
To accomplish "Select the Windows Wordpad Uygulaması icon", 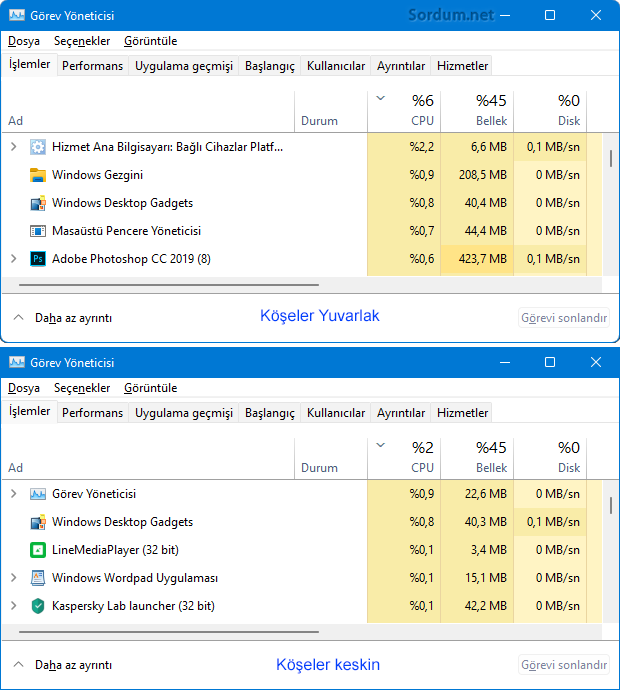I will pyautogui.click(x=38, y=578).
